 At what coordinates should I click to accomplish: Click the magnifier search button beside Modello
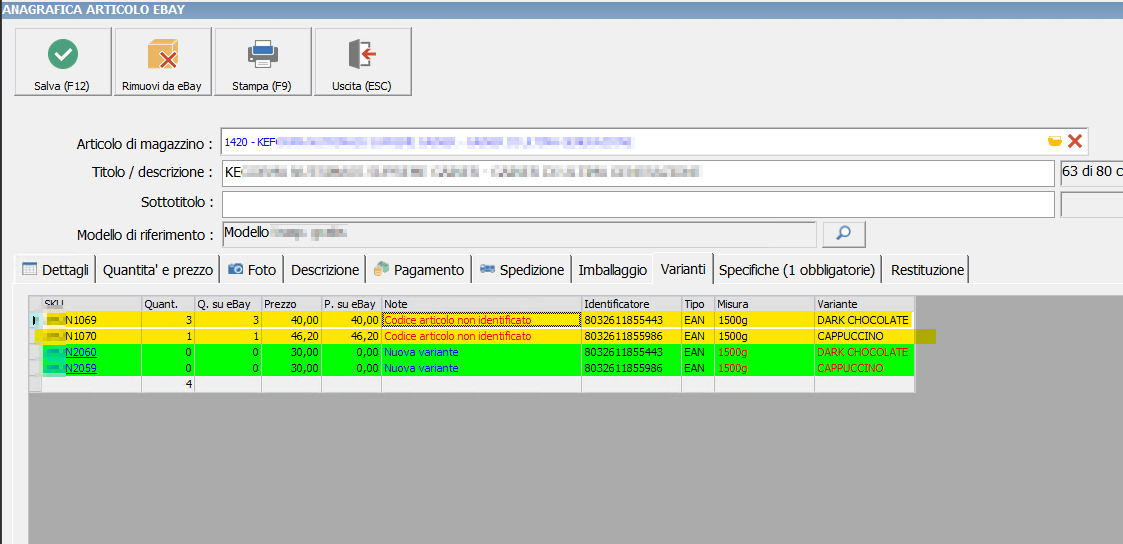(x=844, y=233)
